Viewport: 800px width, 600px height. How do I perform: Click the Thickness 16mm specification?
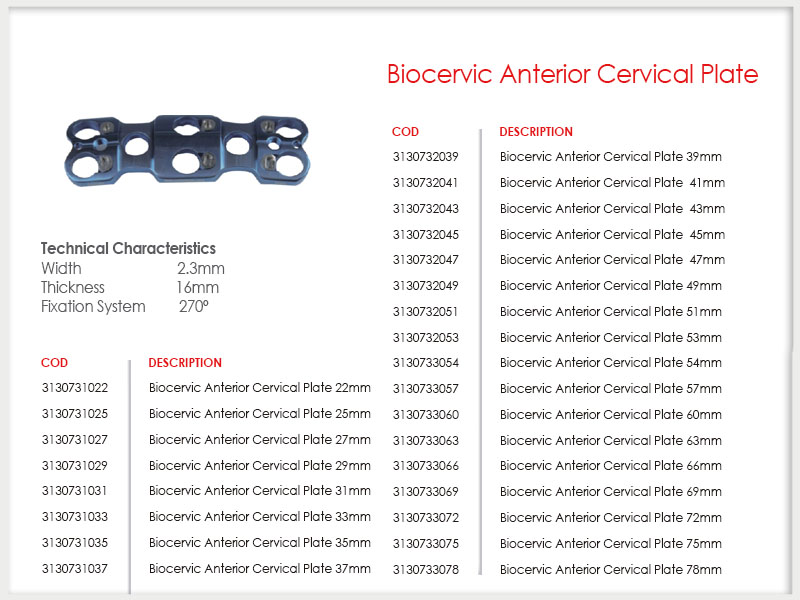pos(130,288)
